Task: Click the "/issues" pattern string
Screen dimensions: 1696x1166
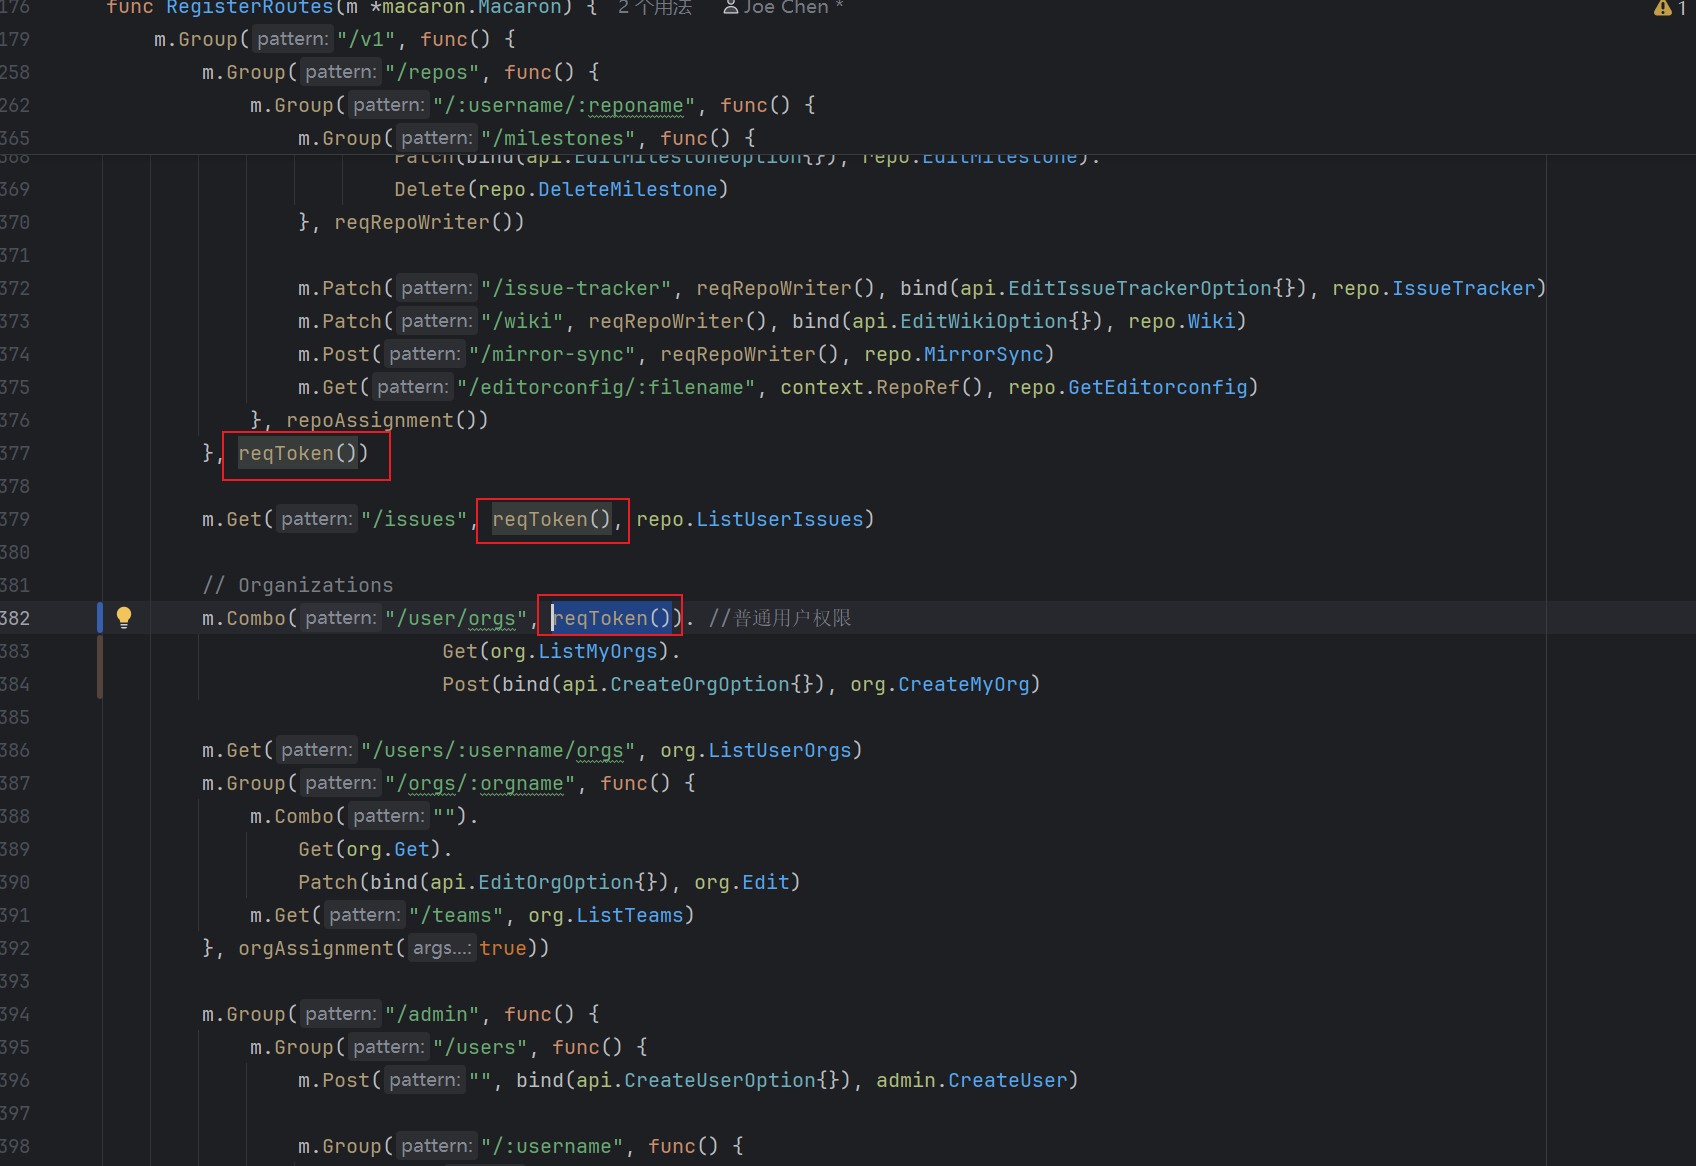Action: (414, 519)
